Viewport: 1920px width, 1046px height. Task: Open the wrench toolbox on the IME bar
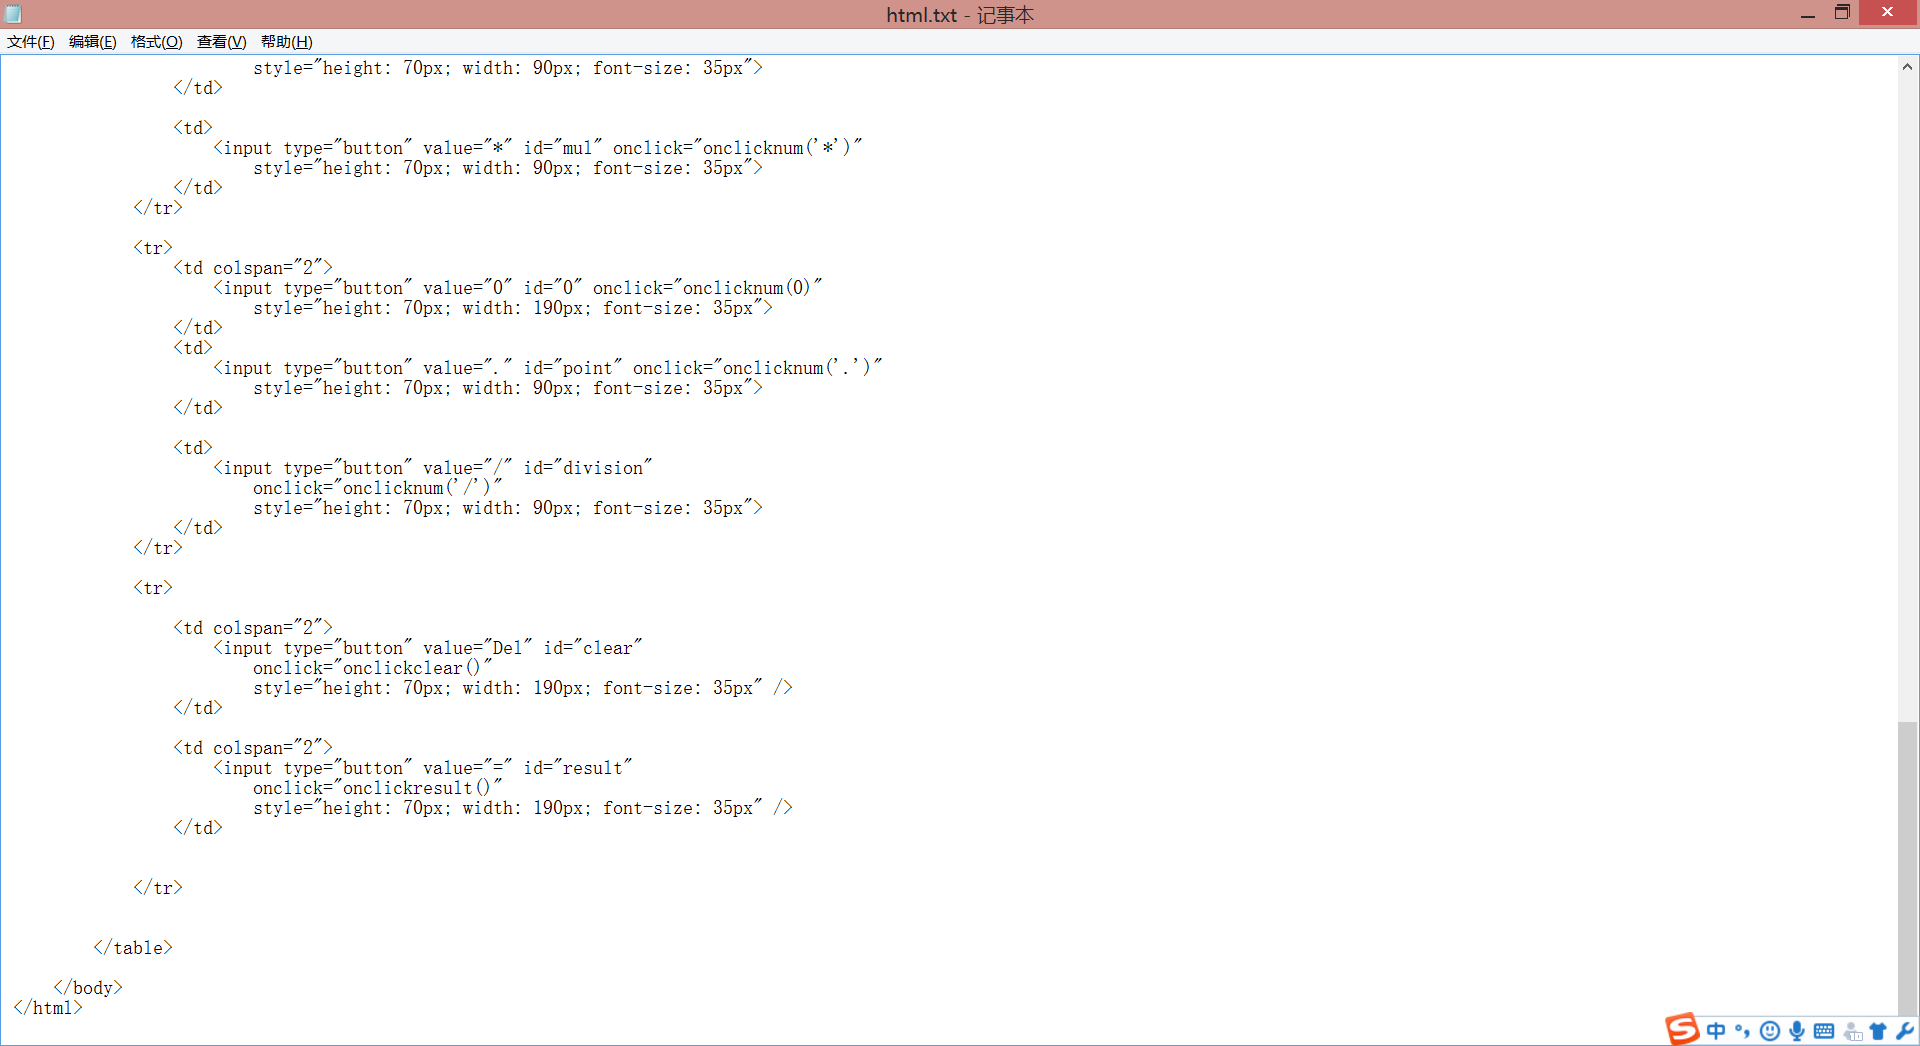(1905, 1031)
